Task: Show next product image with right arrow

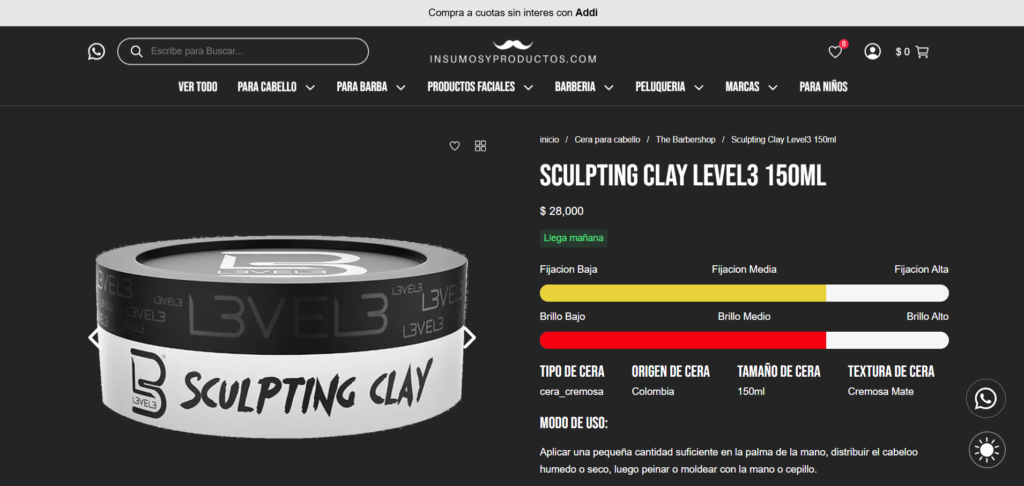Action: (469, 338)
